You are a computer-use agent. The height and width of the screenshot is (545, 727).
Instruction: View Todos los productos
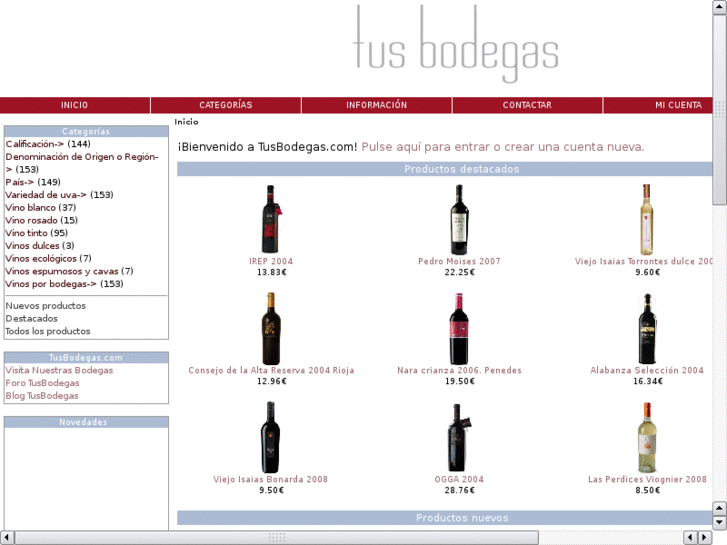[48, 331]
